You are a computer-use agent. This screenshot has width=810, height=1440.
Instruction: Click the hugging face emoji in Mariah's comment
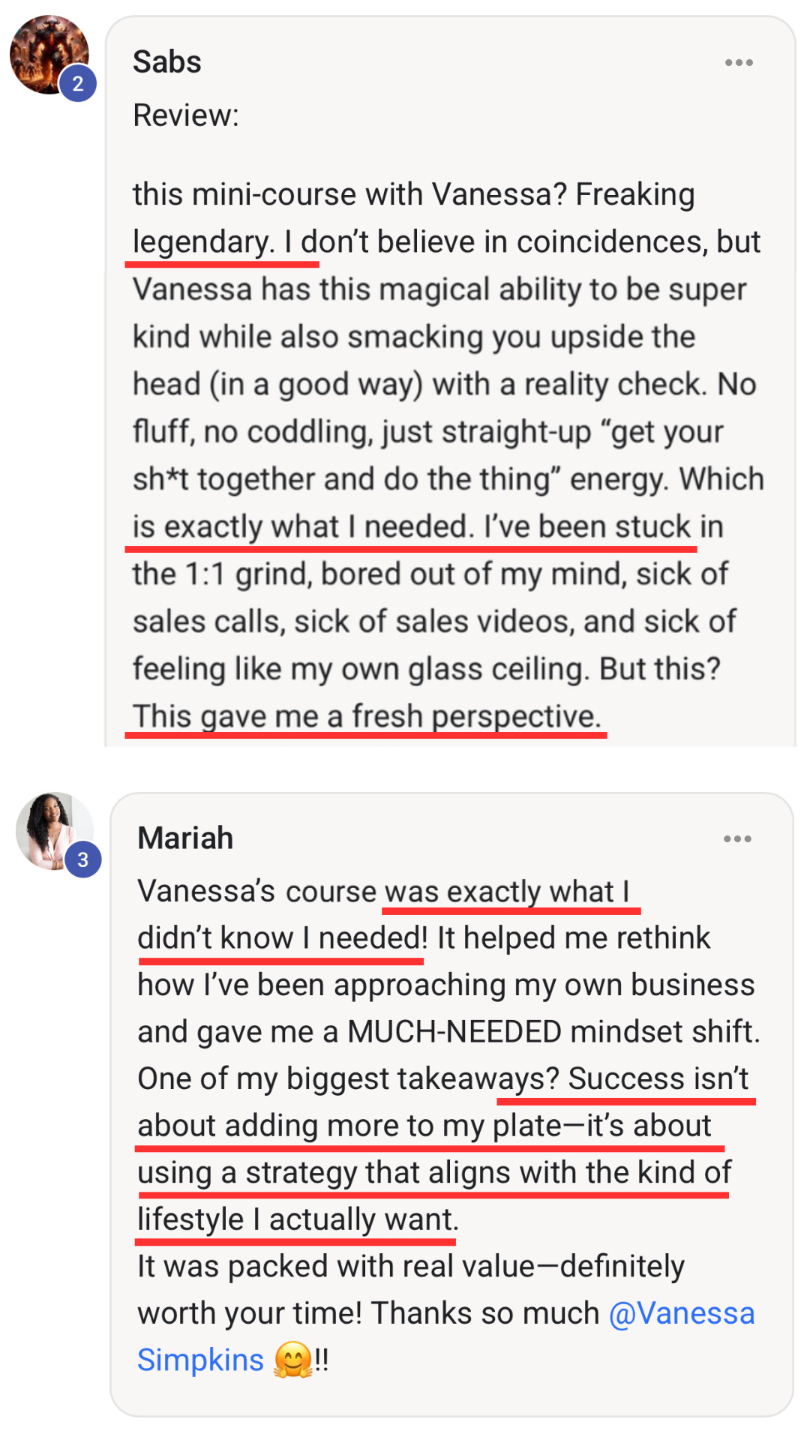pyautogui.click(x=292, y=1361)
